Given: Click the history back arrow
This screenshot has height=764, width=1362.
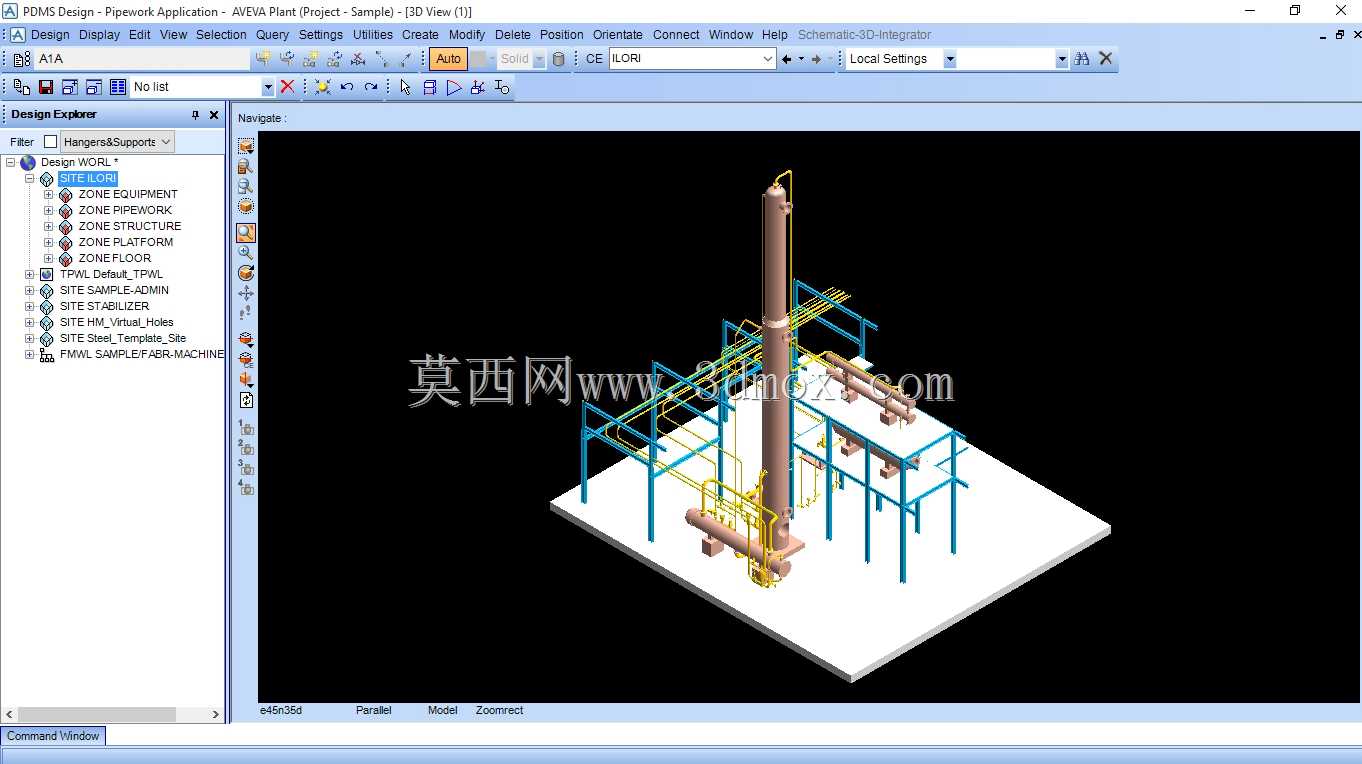Looking at the screenshot, I should (x=786, y=59).
